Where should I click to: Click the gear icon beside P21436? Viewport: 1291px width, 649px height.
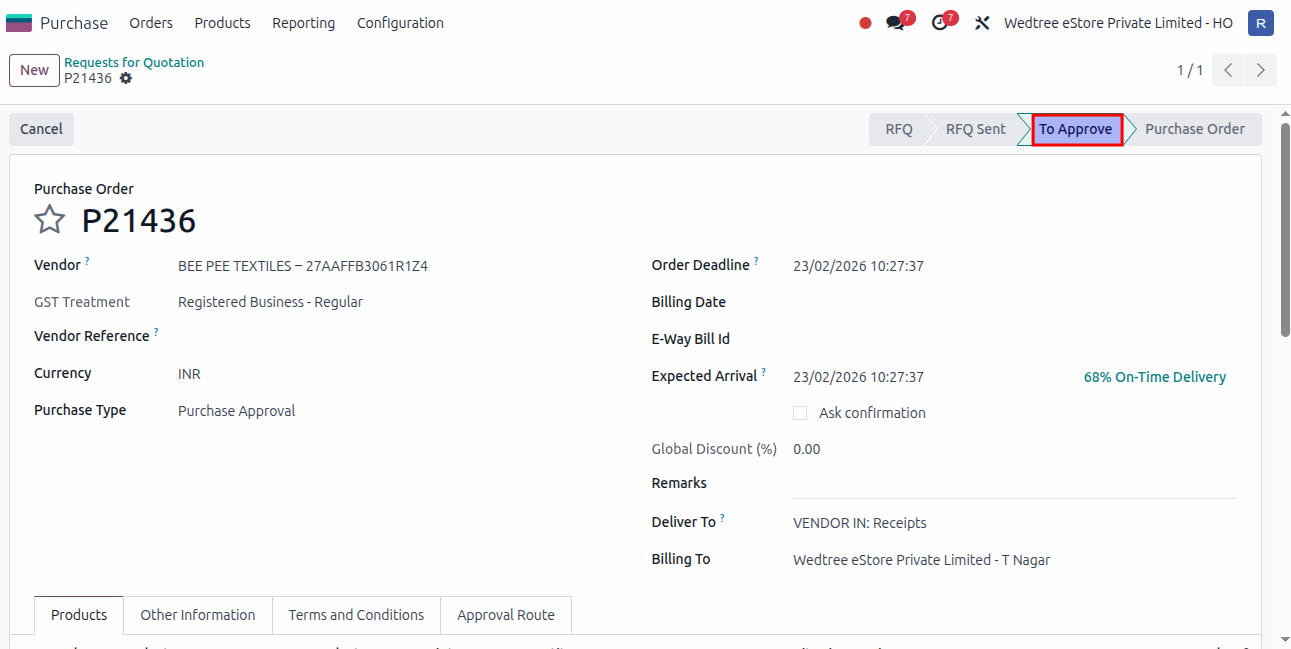click(126, 78)
